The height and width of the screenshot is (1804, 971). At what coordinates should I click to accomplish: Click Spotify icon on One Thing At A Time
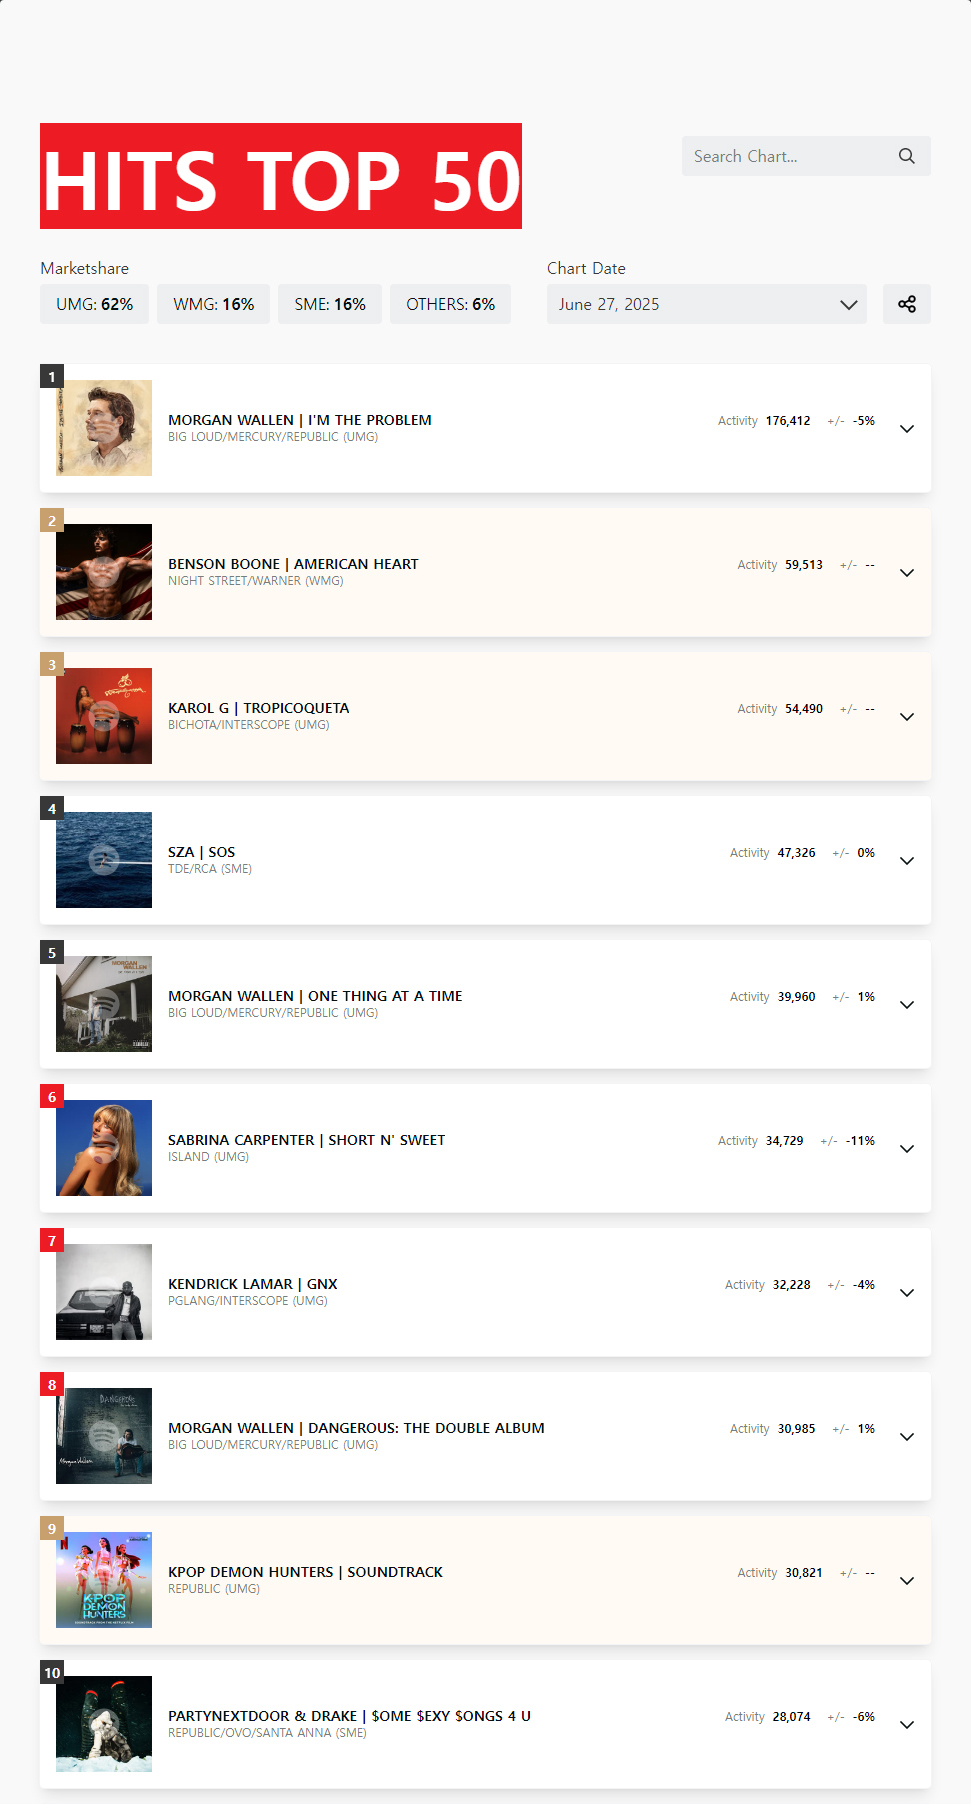tap(104, 1003)
